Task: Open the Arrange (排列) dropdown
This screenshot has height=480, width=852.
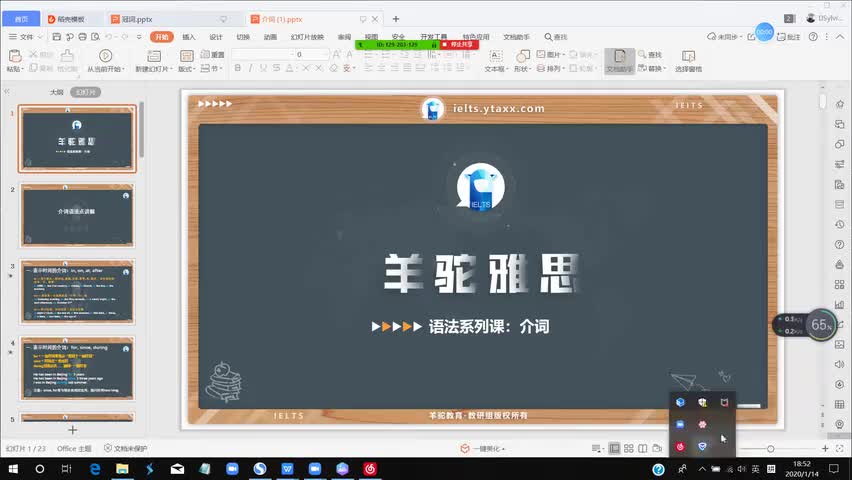Action: pyautogui.click(x=551, y=68)
